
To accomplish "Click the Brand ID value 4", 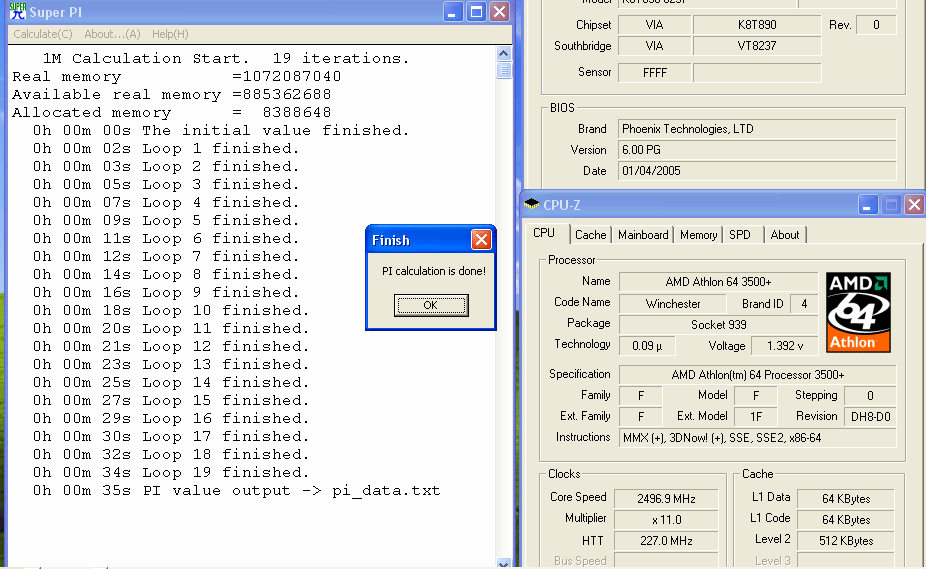I will coord(804,304).
